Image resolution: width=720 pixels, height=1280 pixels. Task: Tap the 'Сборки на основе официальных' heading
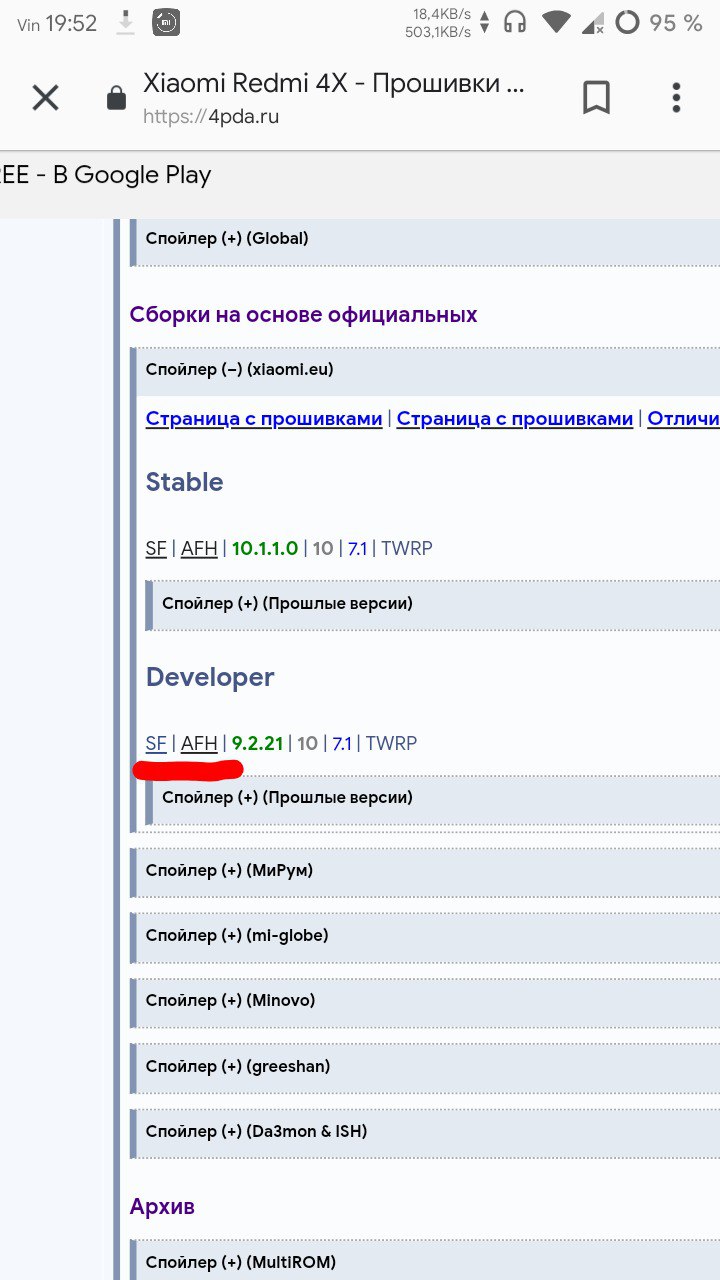point(303,314)
